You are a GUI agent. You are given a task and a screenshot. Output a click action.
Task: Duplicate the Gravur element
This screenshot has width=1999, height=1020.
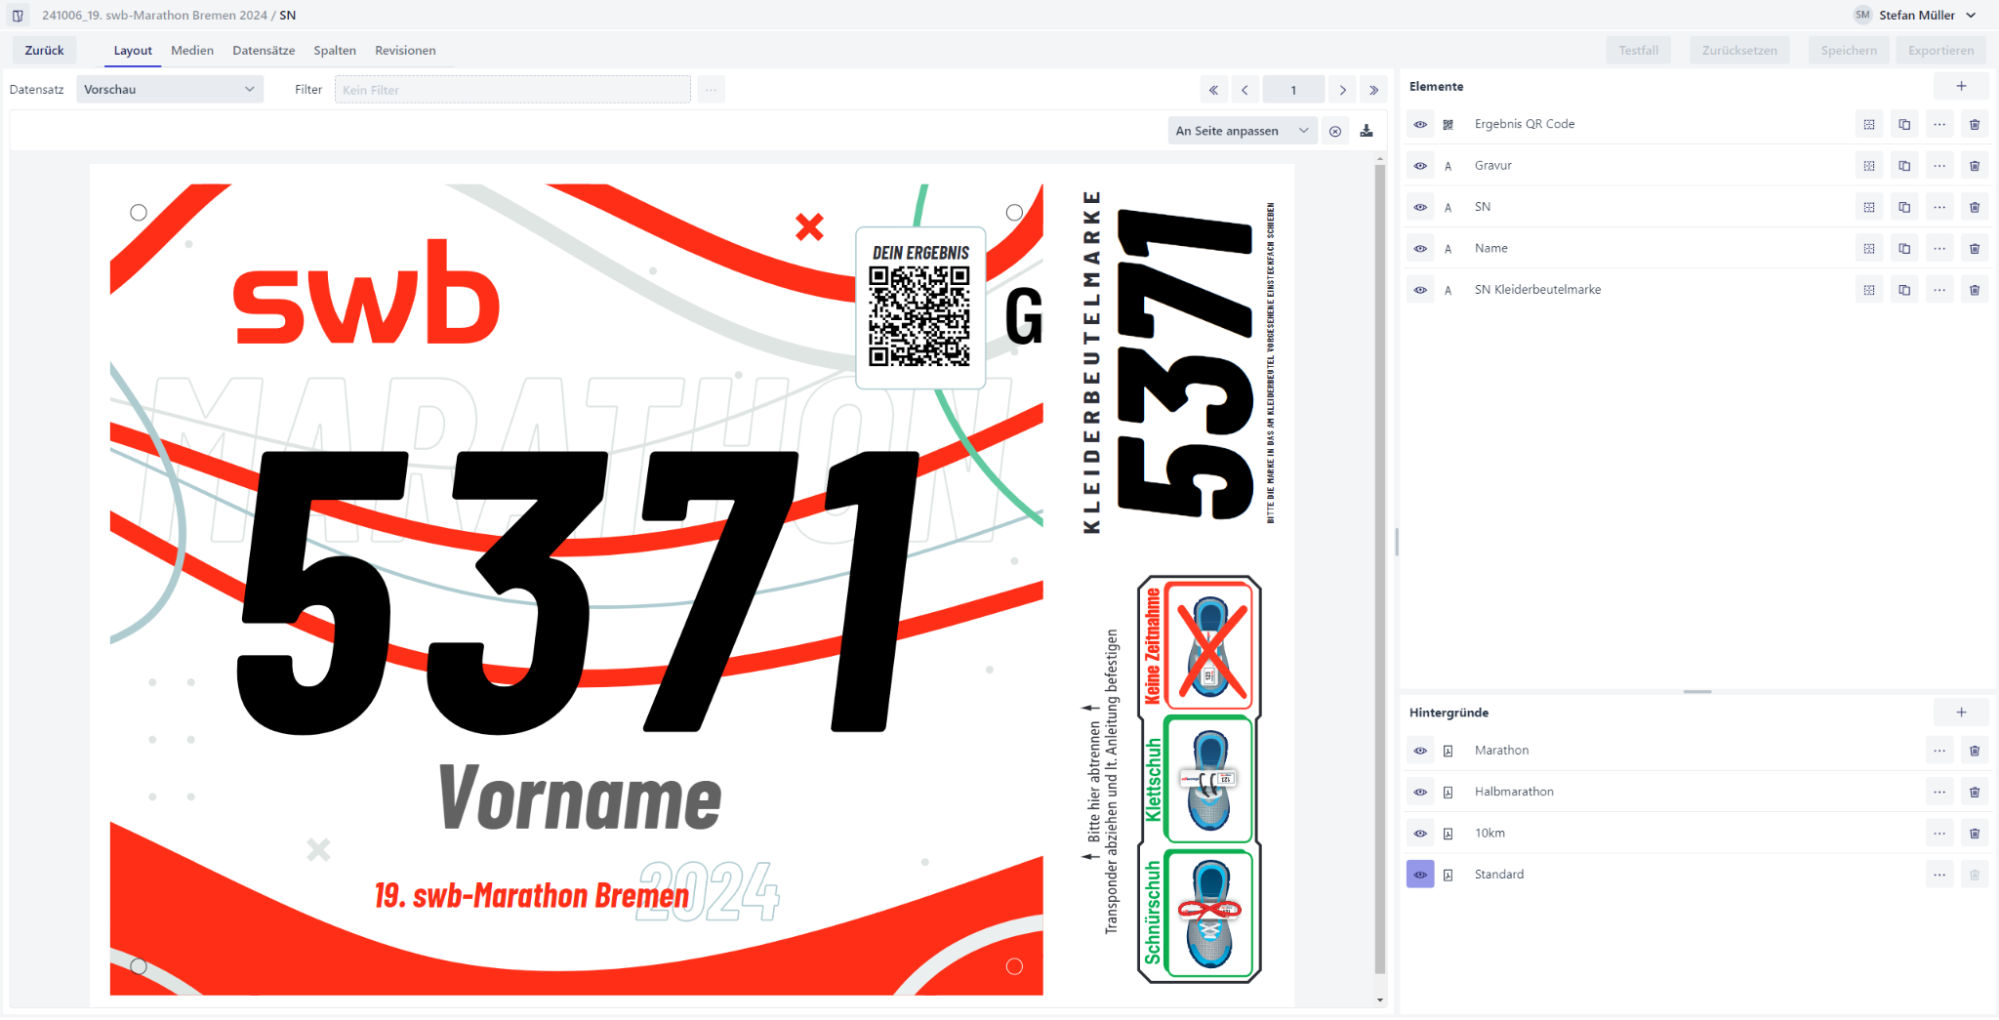tap(1904, 166)
